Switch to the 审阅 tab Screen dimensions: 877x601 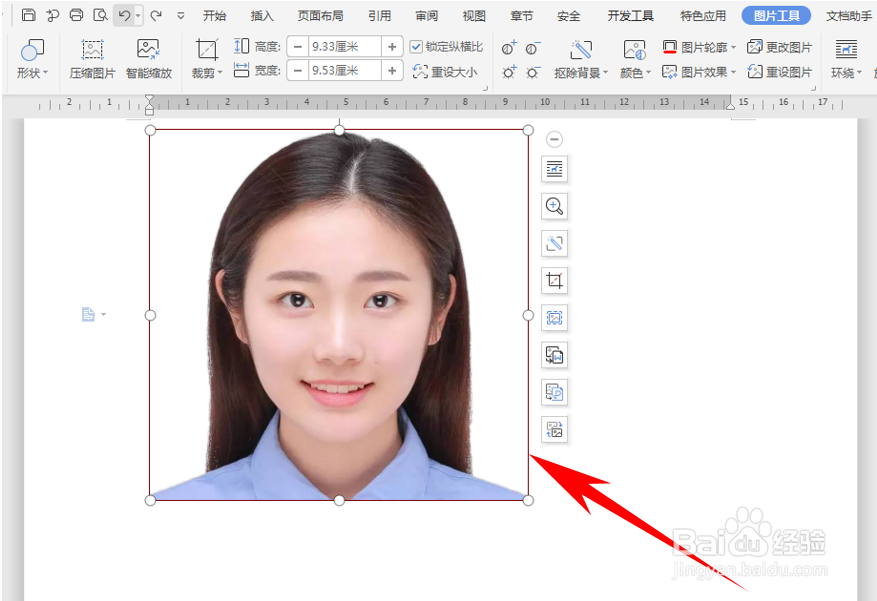coord(427,16)
